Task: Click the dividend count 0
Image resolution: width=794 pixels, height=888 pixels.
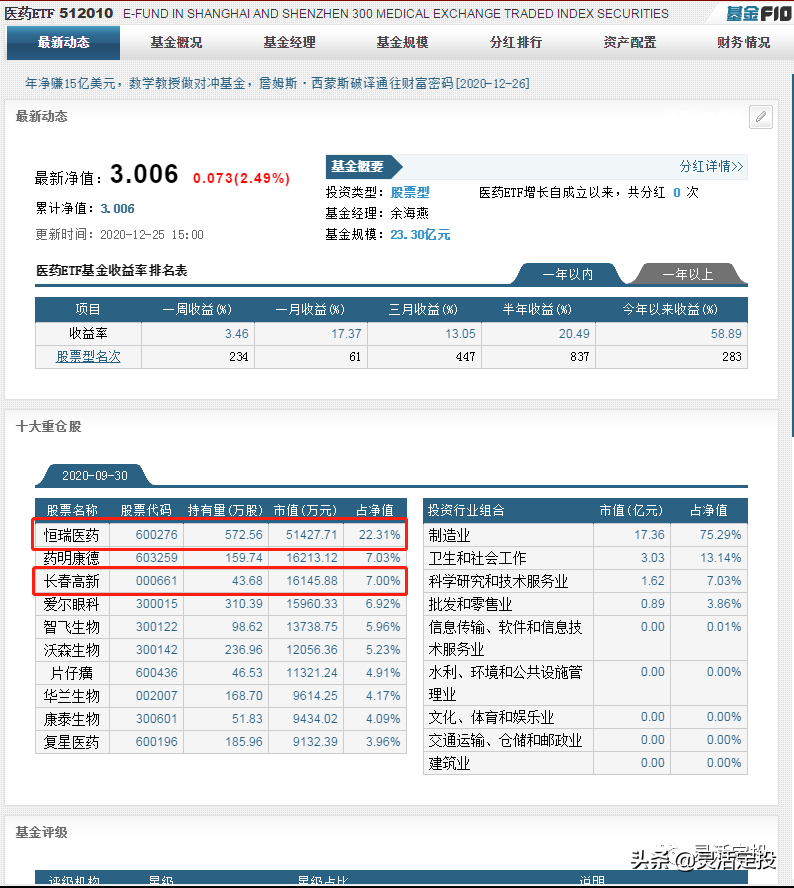Action: (677, 193)
